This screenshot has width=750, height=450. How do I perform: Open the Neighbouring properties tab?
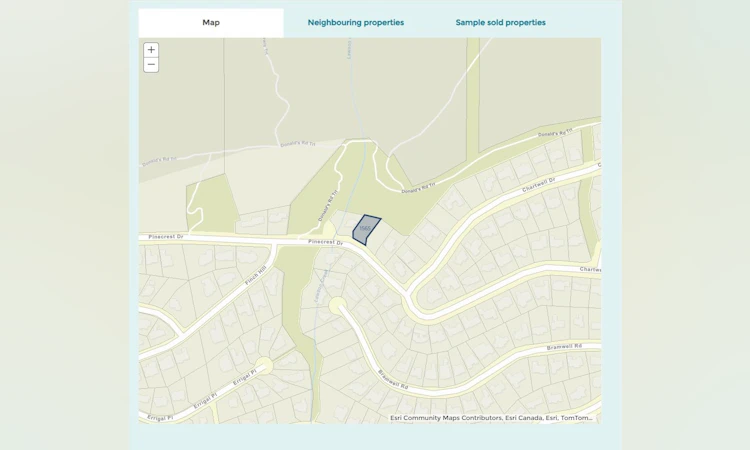point(356,22)
